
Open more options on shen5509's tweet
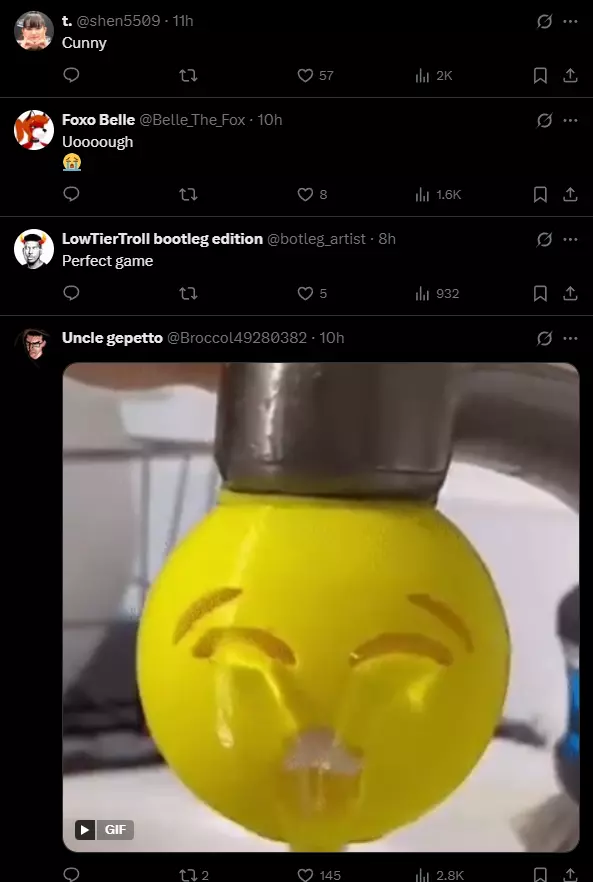coord(570,21)
